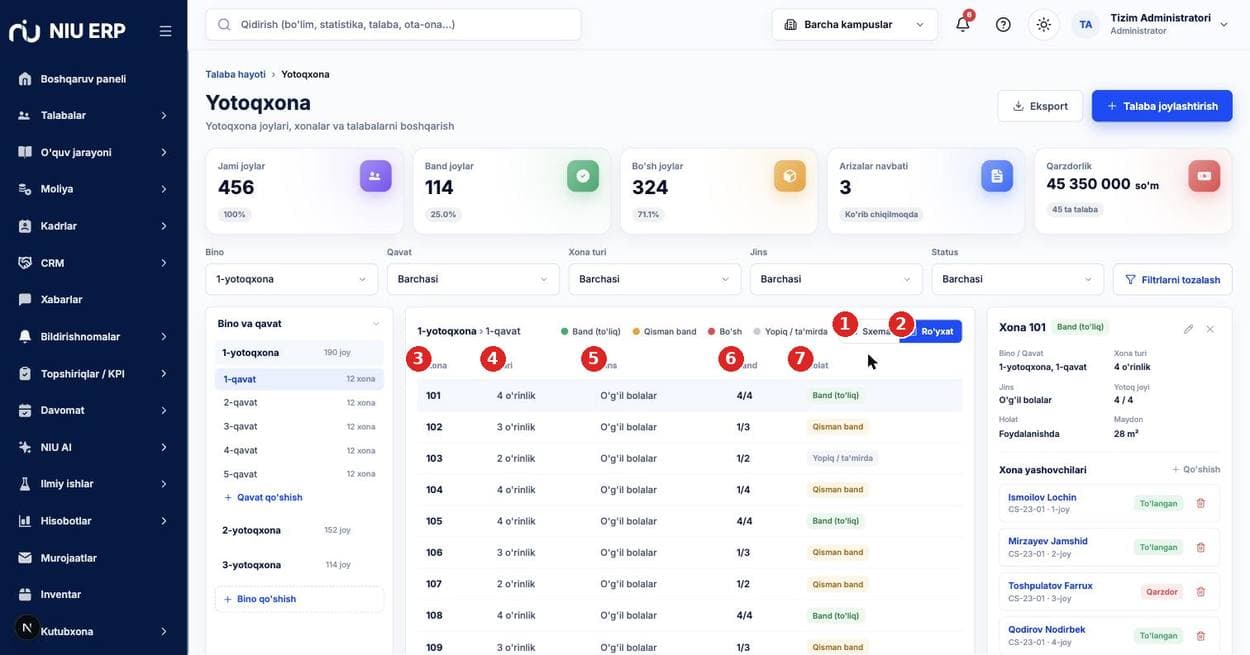Screen dimensions: 1250x655
Task: Click the NIU ERP logo
Action: tap(67, 31)
